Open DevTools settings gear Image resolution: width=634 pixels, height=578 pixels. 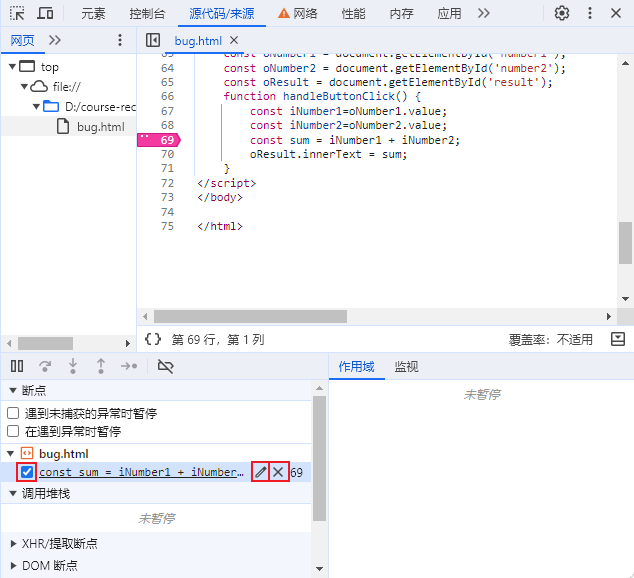point(562,13)
